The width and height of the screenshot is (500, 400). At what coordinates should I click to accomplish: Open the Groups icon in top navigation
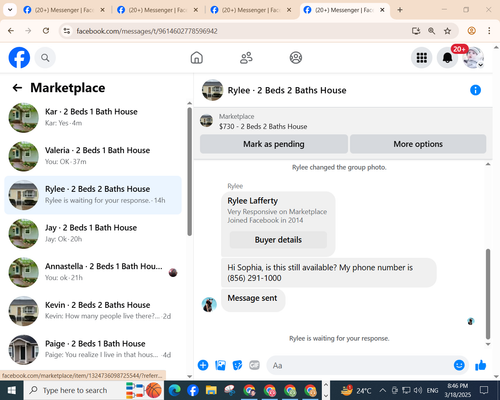point(296,58)
